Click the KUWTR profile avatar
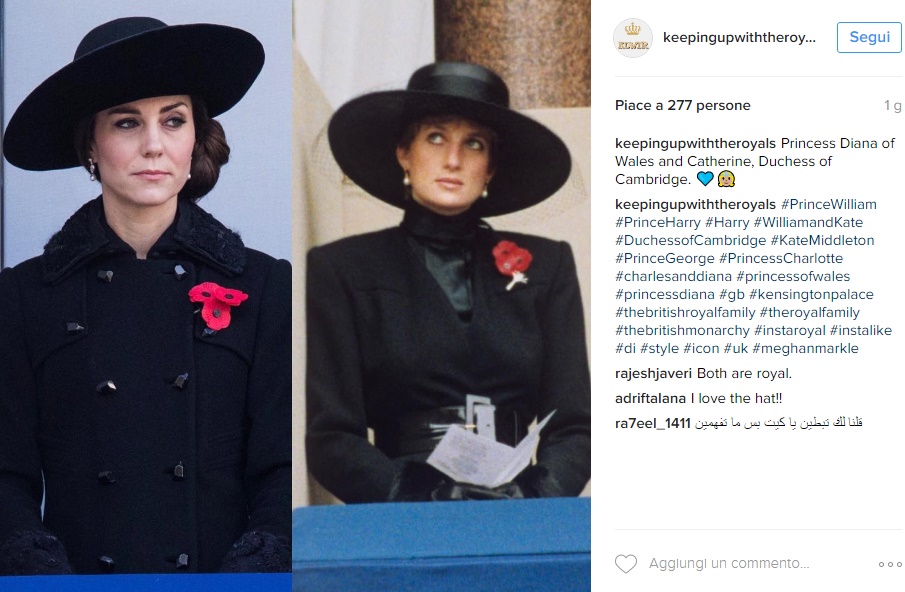 click(633, 38)
